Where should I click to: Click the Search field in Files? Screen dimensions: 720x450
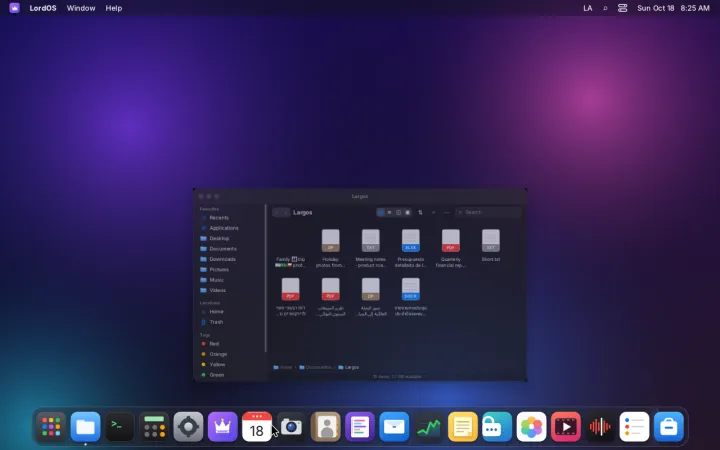(x=489, y=212)
